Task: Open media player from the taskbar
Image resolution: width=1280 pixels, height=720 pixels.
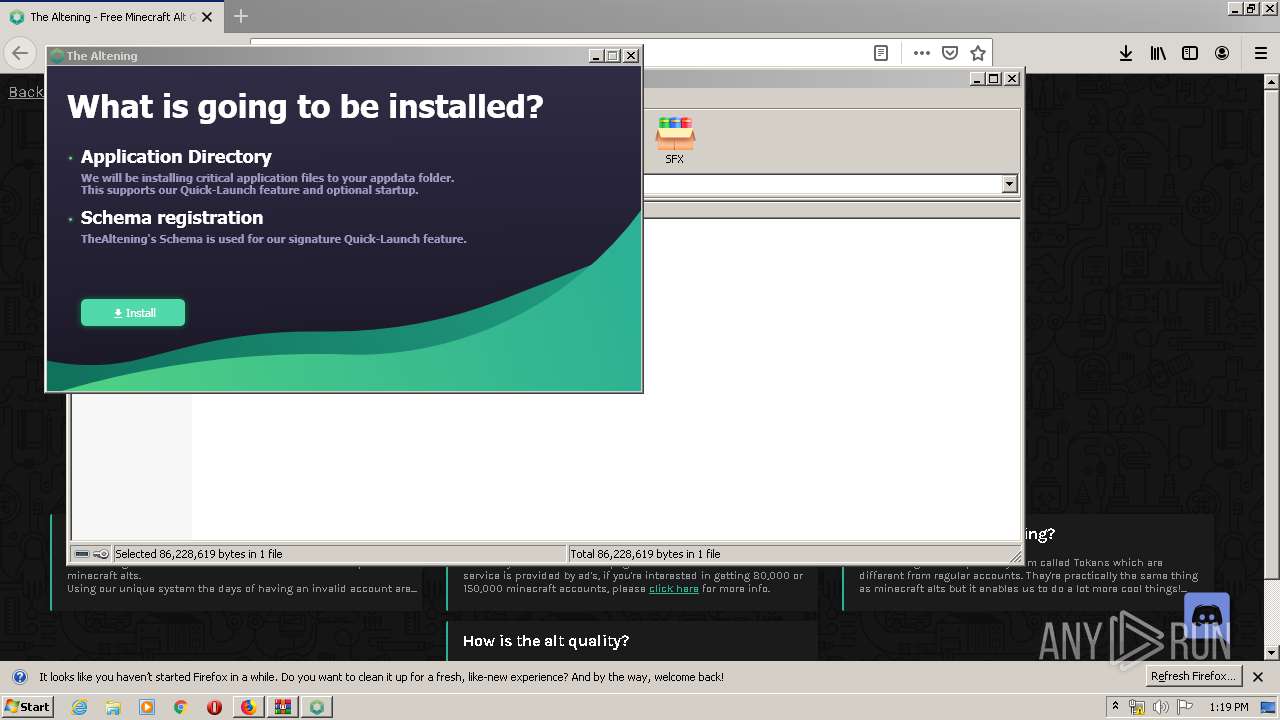Action: click(147, 707)
